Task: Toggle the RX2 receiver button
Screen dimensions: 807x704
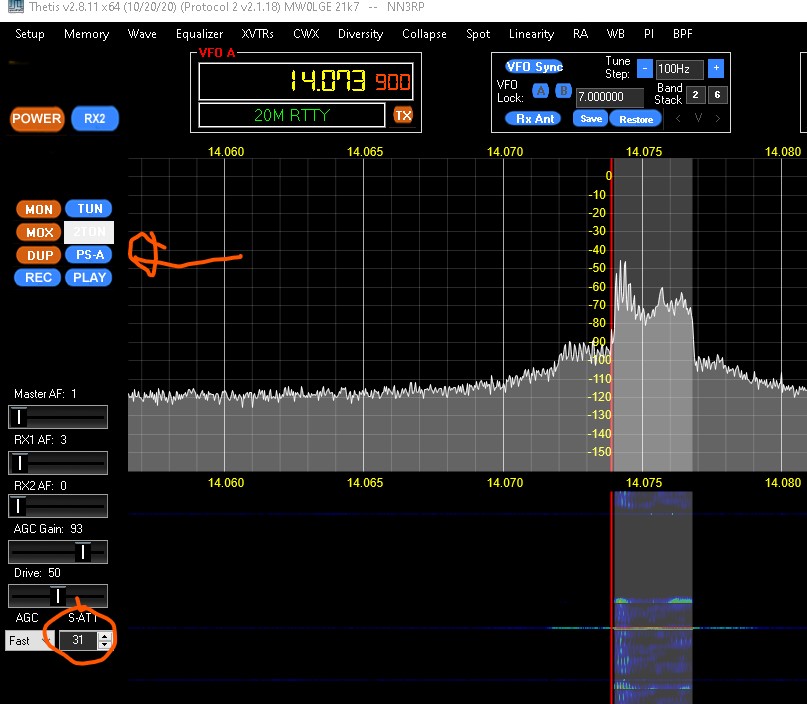Action: (95, 118)
